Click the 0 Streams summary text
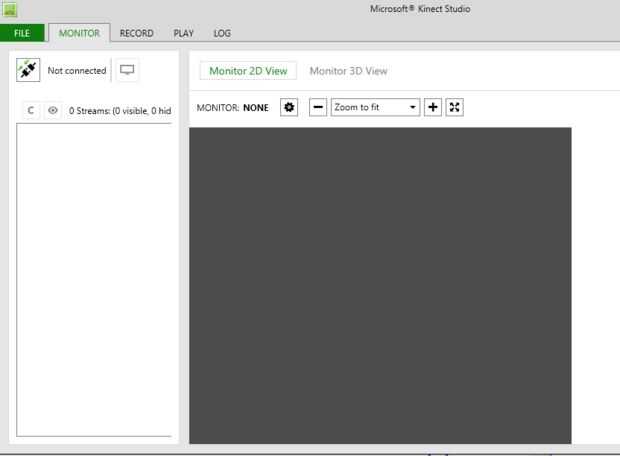Image resolution: width=620 pixels, height=456 pixels. click(120, 111)
